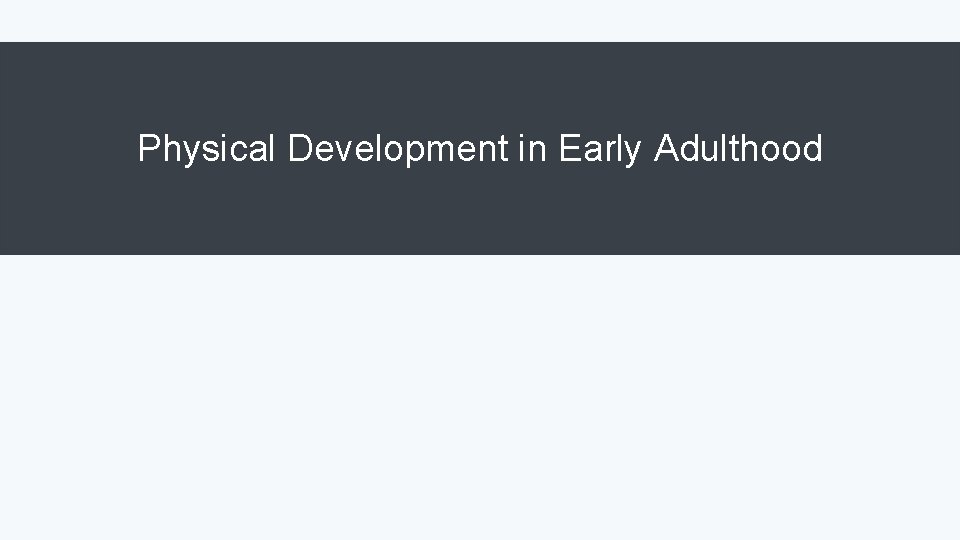Click the capital "A" starting "Adulthood"
This screenshot has width=960, height=540.
click(x=666, y=149)
